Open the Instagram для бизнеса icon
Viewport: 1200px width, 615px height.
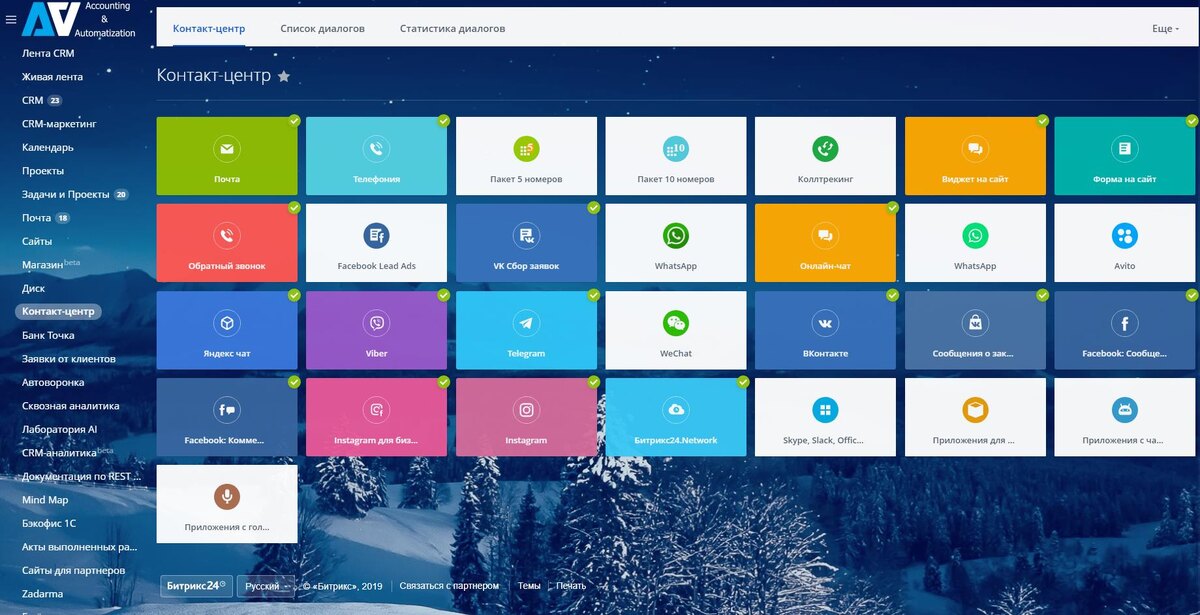(x=376, y=410)
